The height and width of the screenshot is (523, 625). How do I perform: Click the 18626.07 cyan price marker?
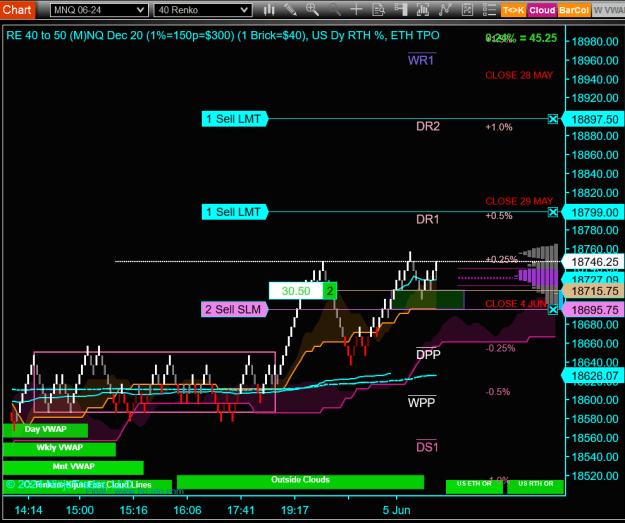593,376
